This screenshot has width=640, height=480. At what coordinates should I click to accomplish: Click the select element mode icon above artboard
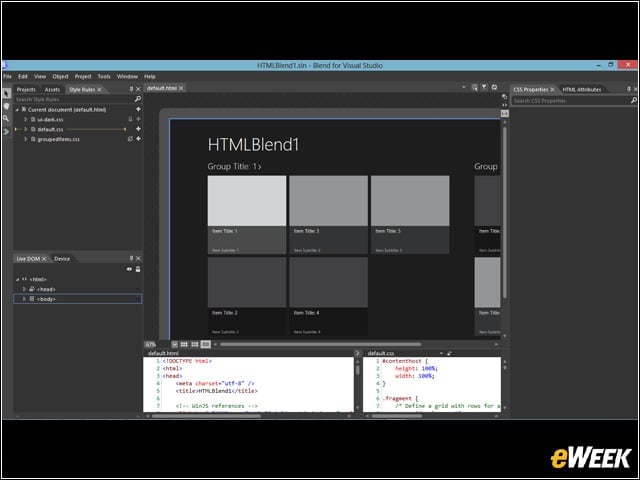(x=474, y=87)
